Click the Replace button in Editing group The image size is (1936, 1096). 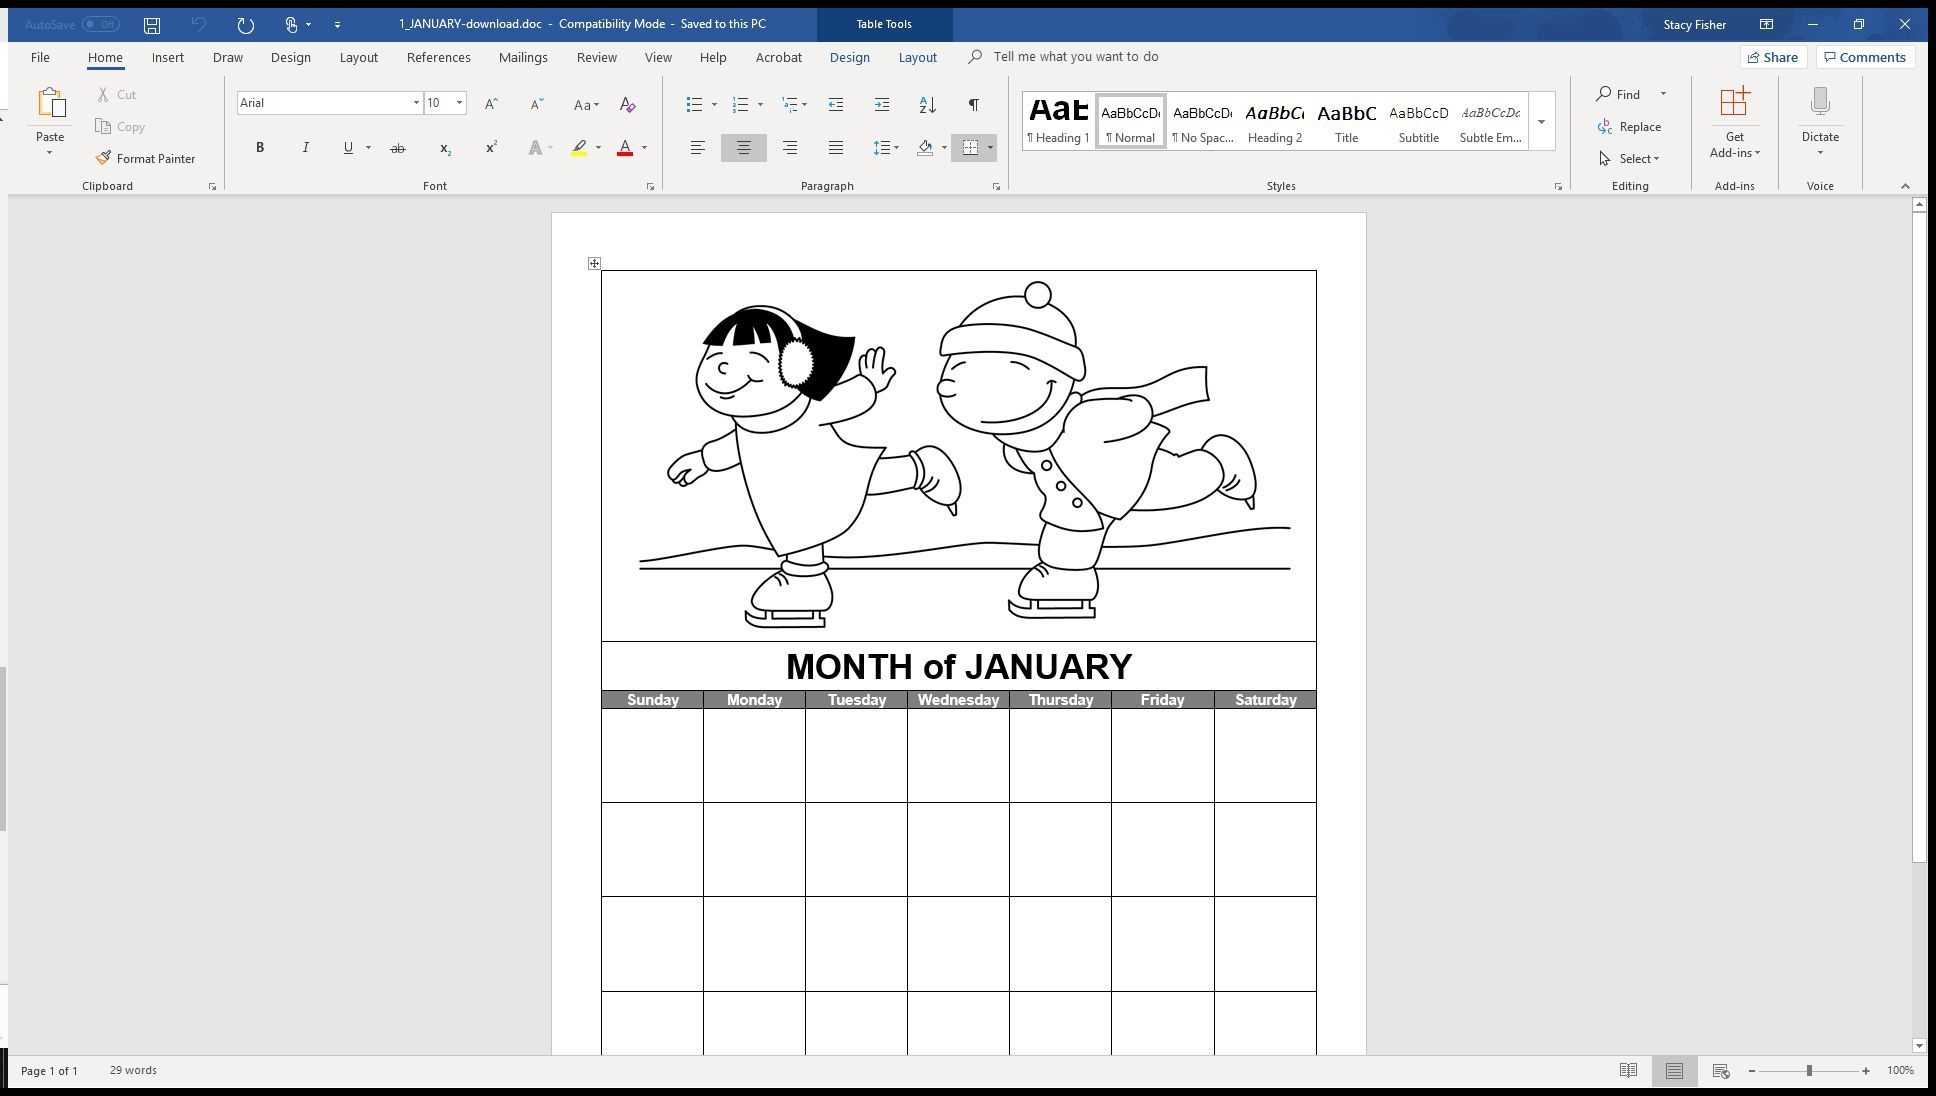tap(1632, 125)
